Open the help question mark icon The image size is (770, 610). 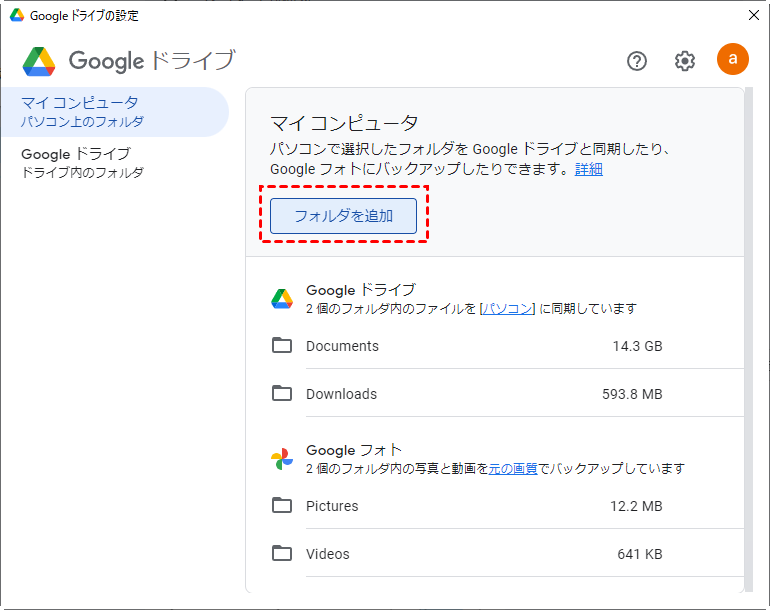coord(637,61)
